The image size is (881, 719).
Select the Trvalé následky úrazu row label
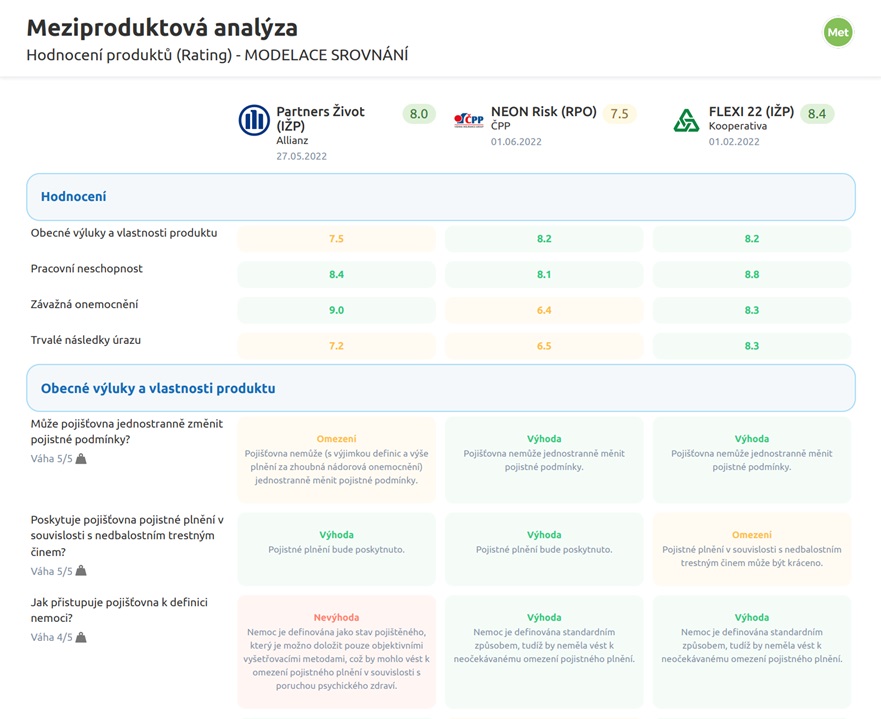(85, 340)
